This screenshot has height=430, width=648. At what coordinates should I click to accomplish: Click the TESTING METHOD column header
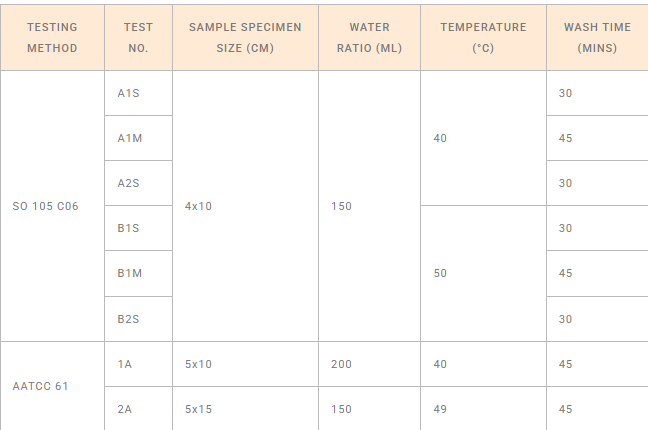pos(52,38)
